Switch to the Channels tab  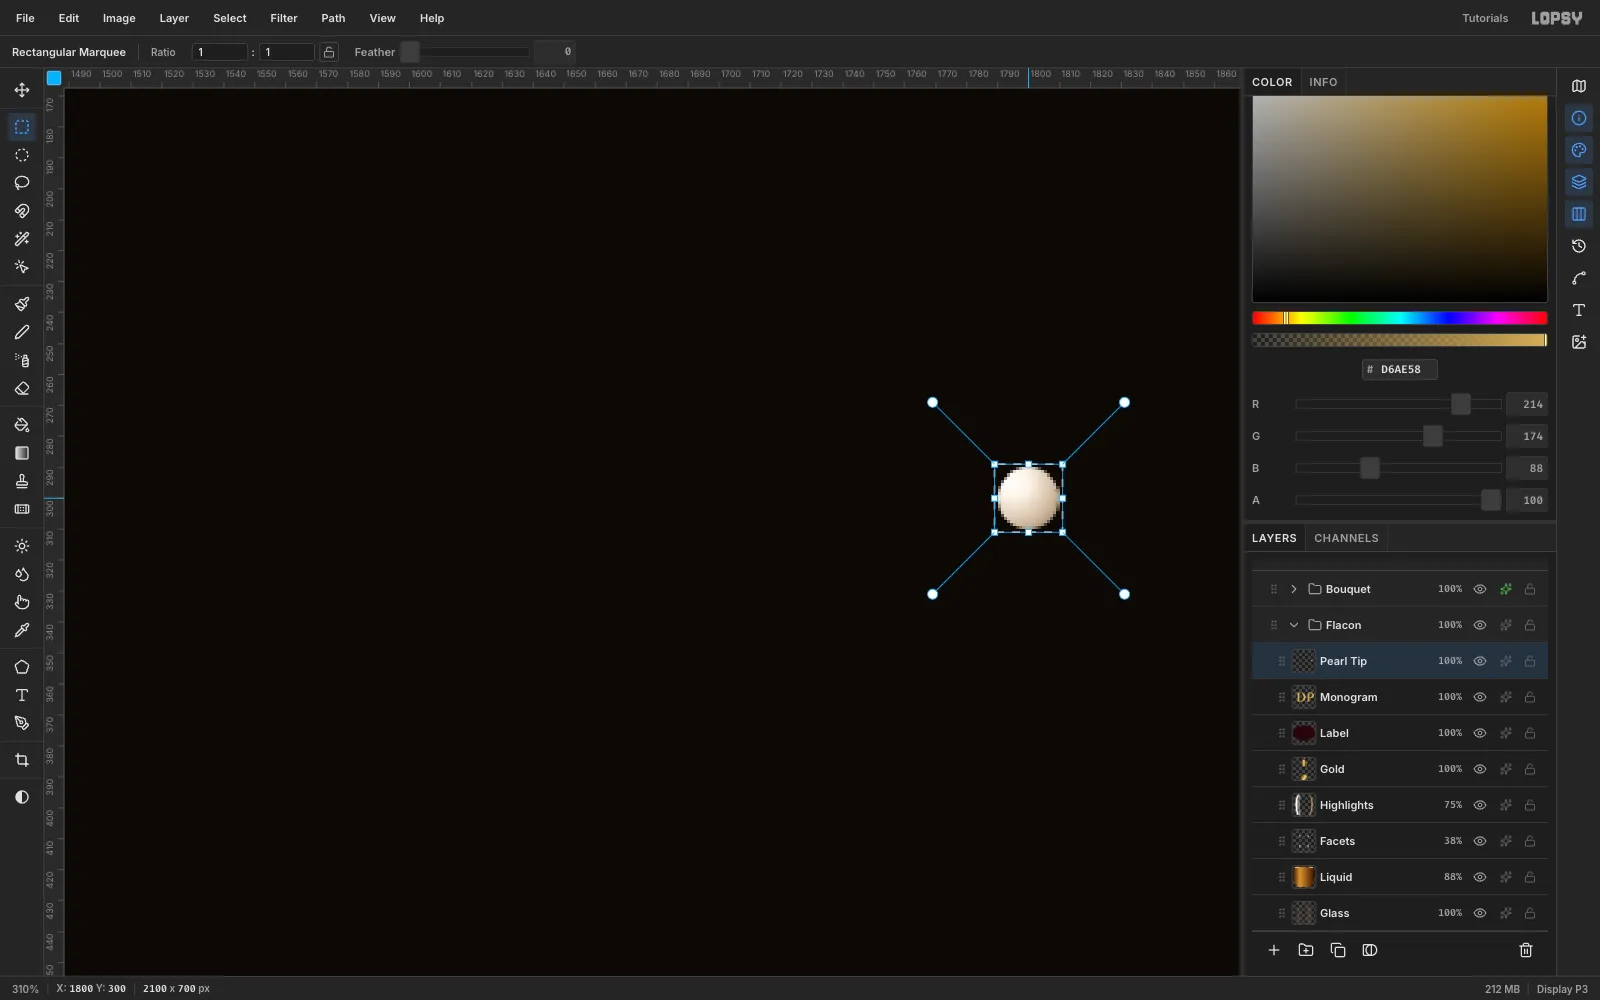(1346, 538)
